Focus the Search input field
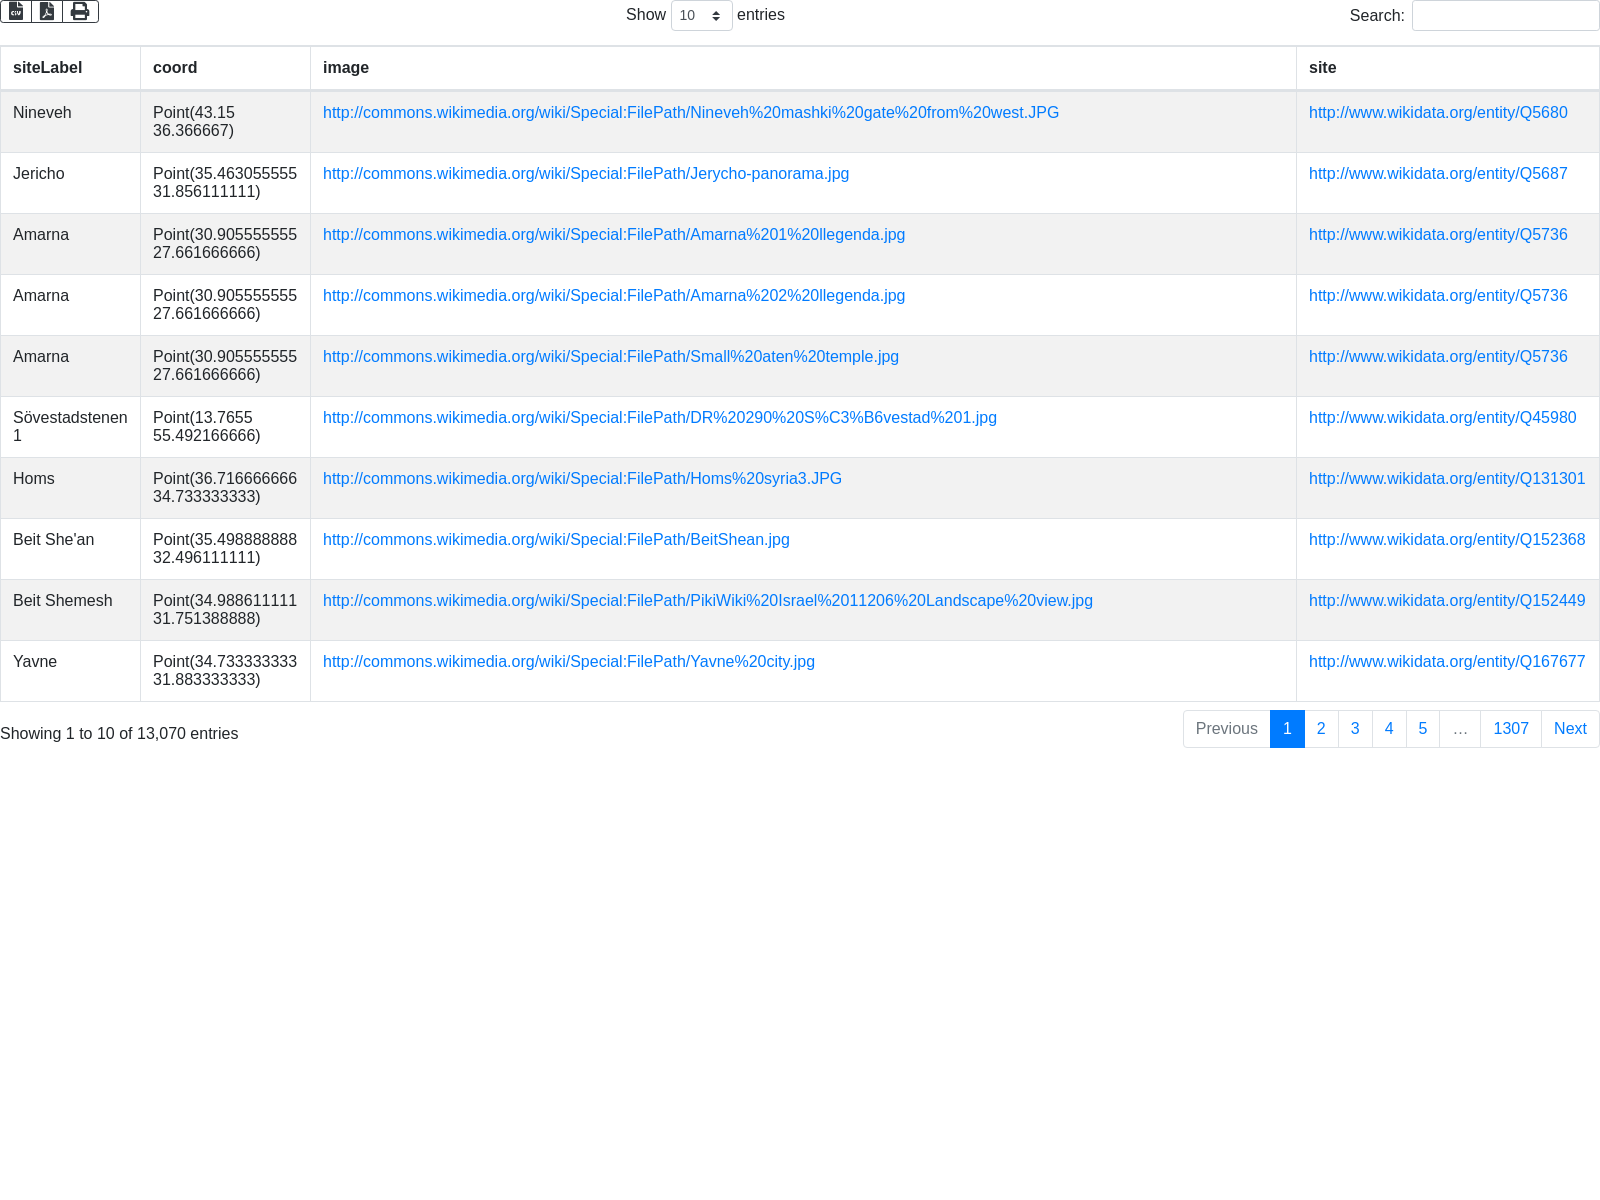Image resolution: width=1600 pixels, height=1200 pixels. [1505, 16]
